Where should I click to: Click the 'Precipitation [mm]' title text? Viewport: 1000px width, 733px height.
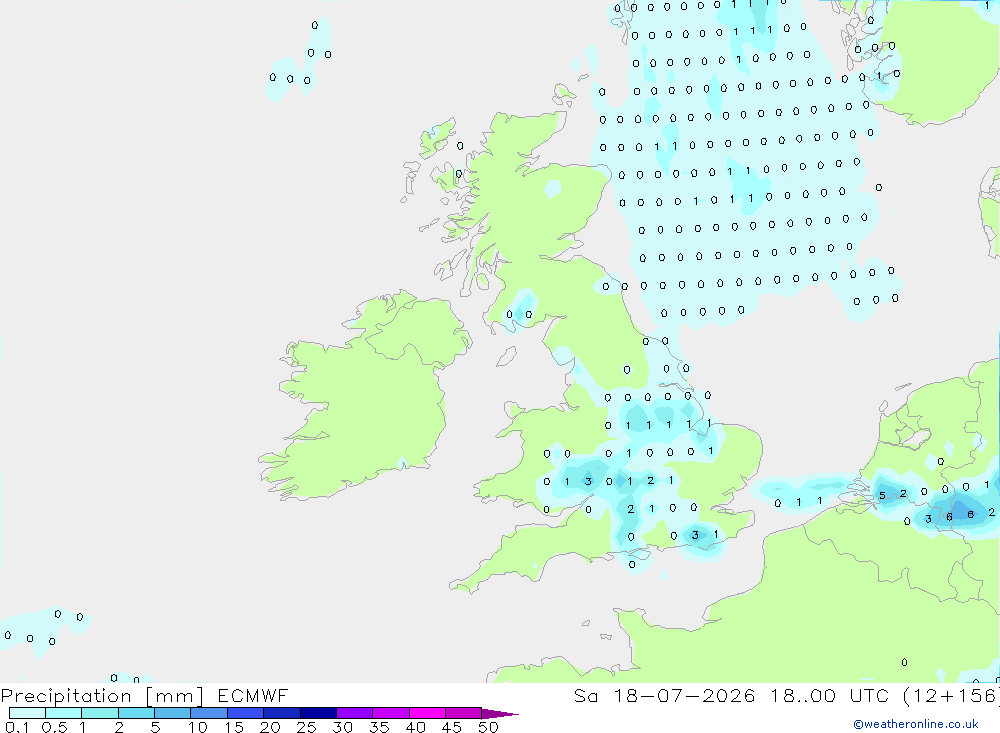tap(103, 696)
